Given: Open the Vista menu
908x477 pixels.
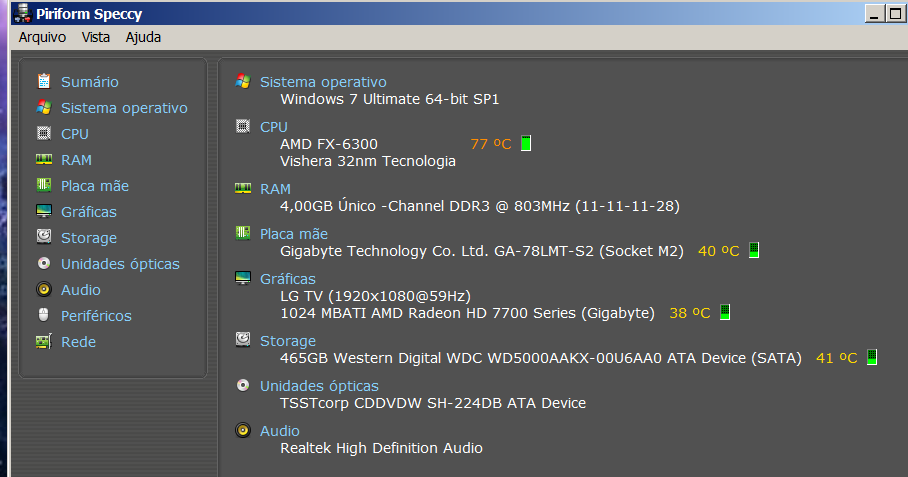Looking at the screenshot, I should tap(96, 37).
